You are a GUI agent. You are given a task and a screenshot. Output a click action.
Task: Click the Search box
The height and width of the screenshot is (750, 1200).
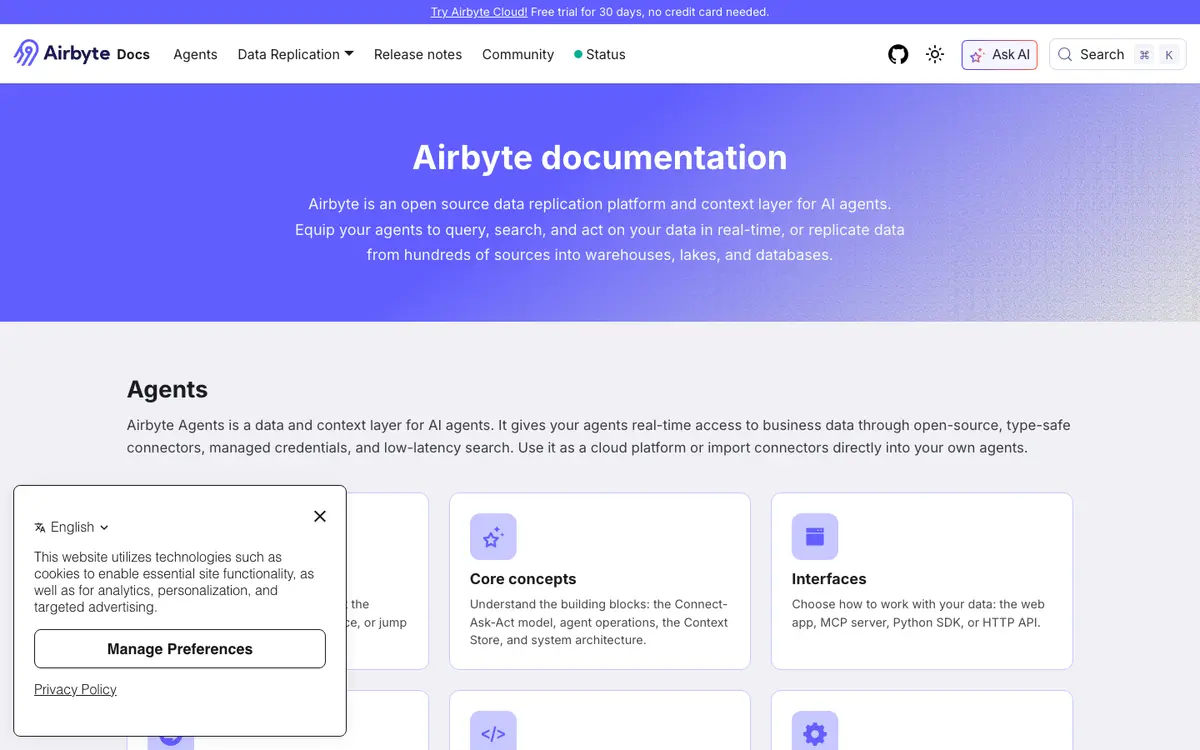tap(1117, 55)
